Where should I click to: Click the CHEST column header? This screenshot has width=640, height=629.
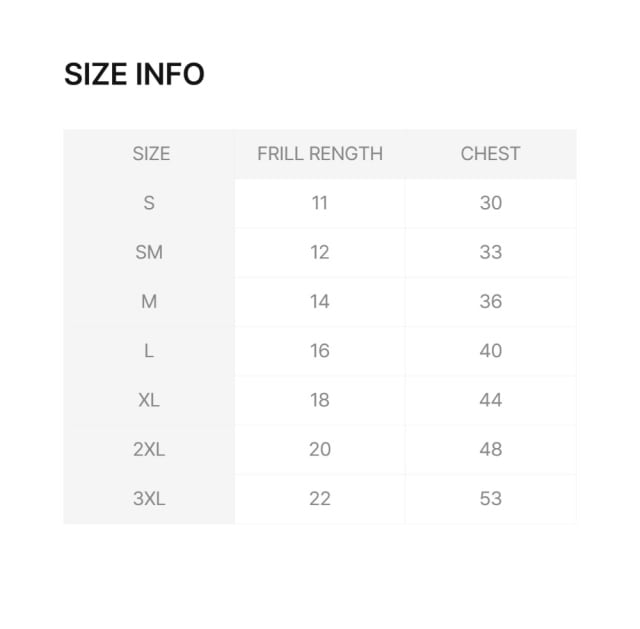(x=490, y=154)
